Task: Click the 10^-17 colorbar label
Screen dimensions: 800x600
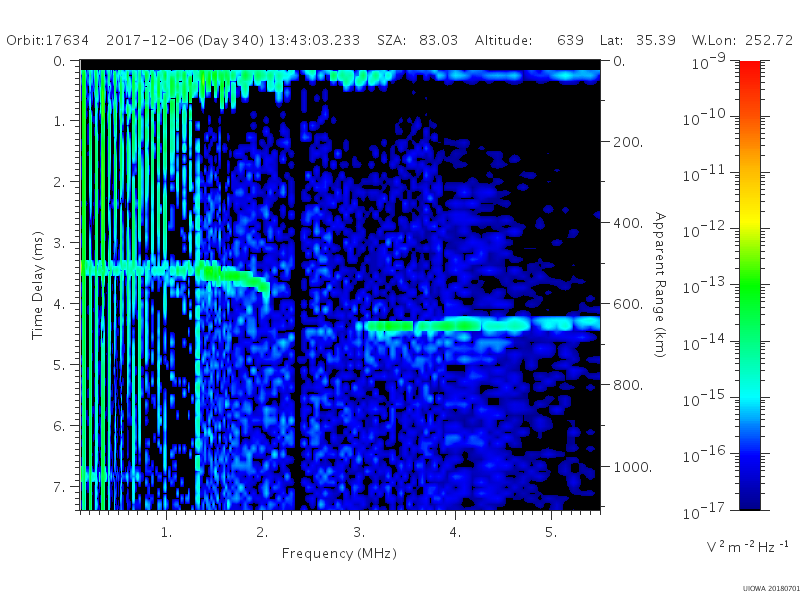Action: coord(704,510)
